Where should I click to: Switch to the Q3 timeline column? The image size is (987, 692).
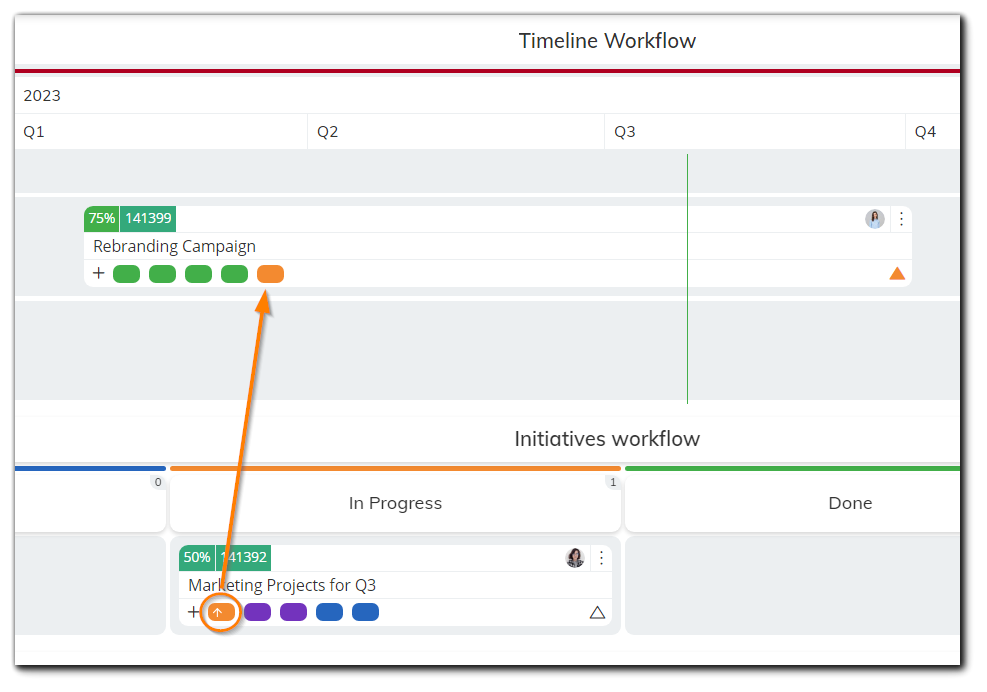(x=624, y=131)
